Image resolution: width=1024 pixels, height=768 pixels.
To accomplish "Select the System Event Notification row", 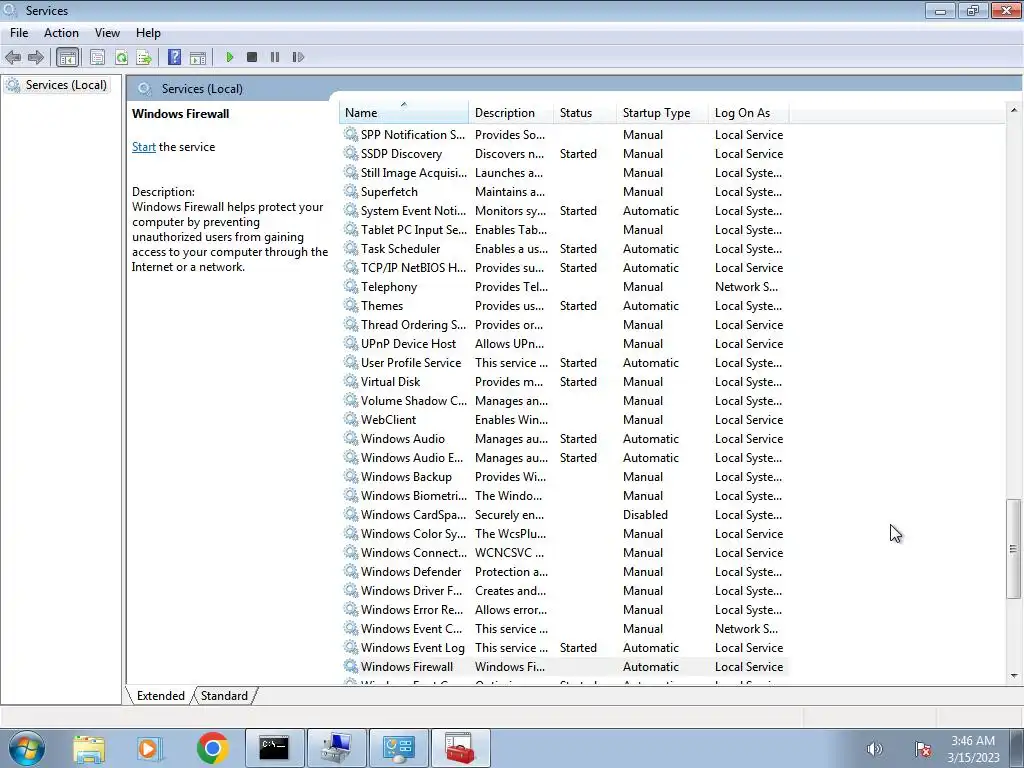I will point(564,211).
